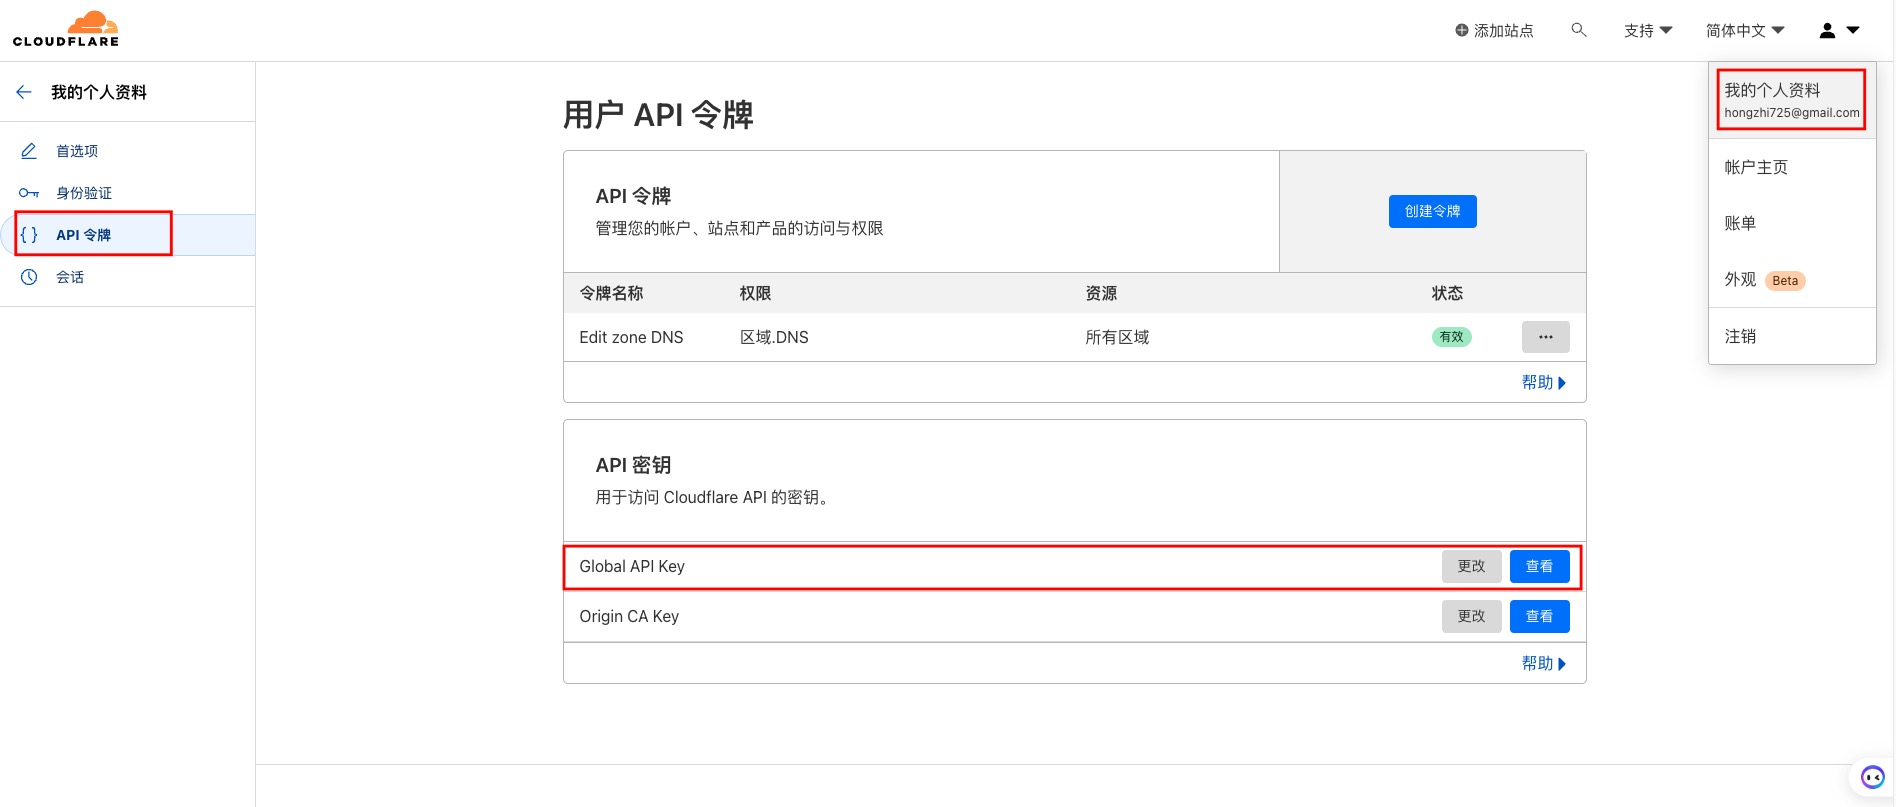Open the chat assistant bubble icon
The width and height of the screenshot is (1896, 807).
pyautogui.click(x=1872, y=777)
